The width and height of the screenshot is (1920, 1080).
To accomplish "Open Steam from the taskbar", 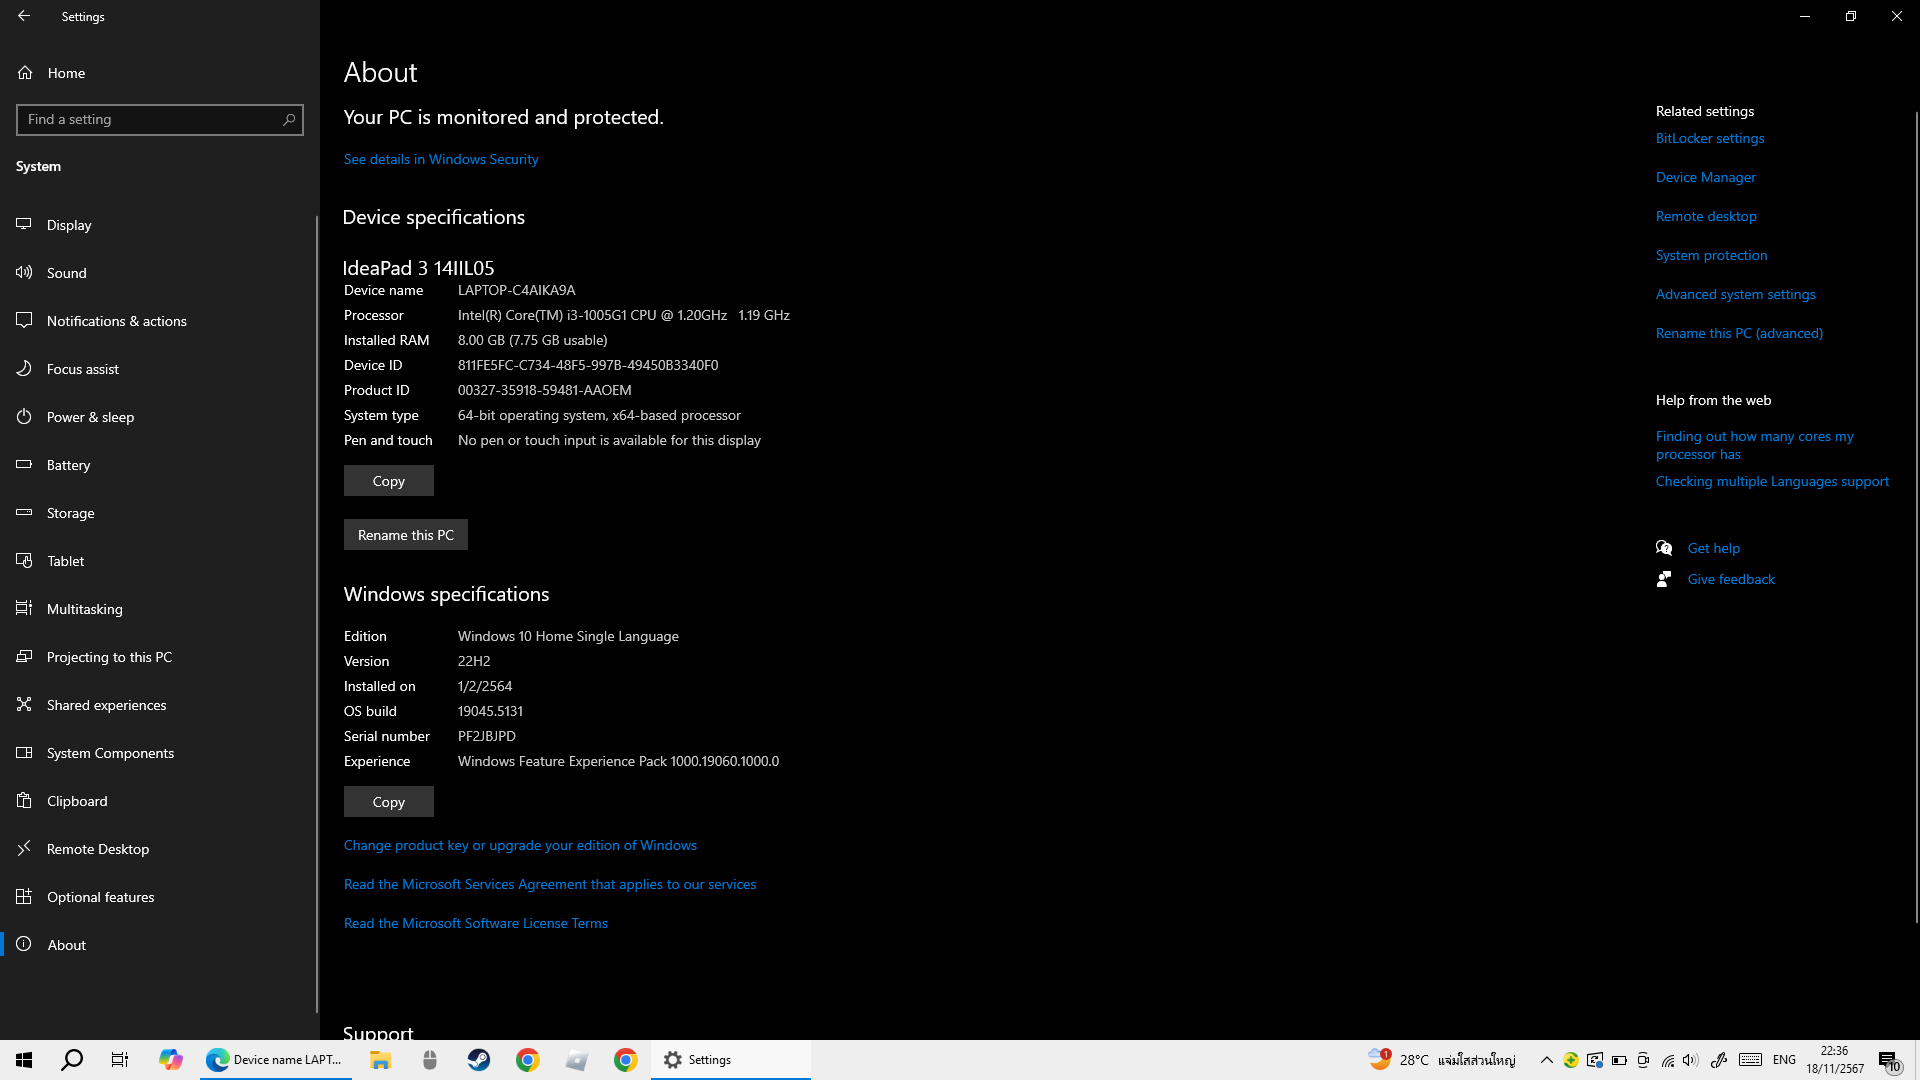I will (479, 1060).
